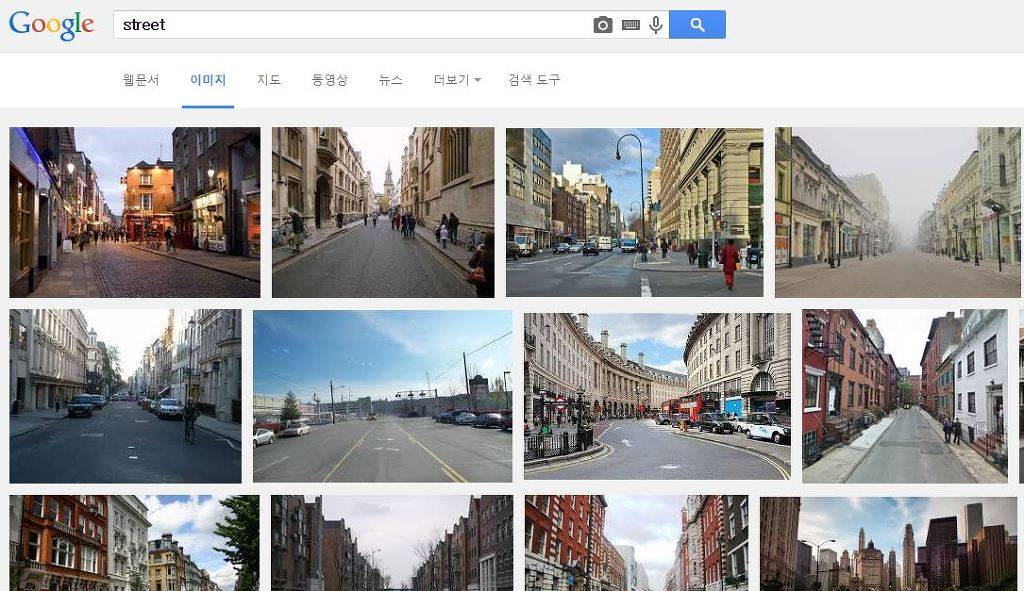Click the camera search-by-image icon
1024x591 pixels.
point(602,25)
